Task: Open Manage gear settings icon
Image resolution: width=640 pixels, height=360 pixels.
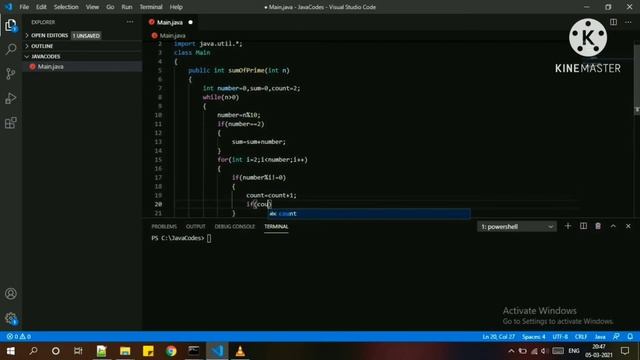Action: point(11,318)
